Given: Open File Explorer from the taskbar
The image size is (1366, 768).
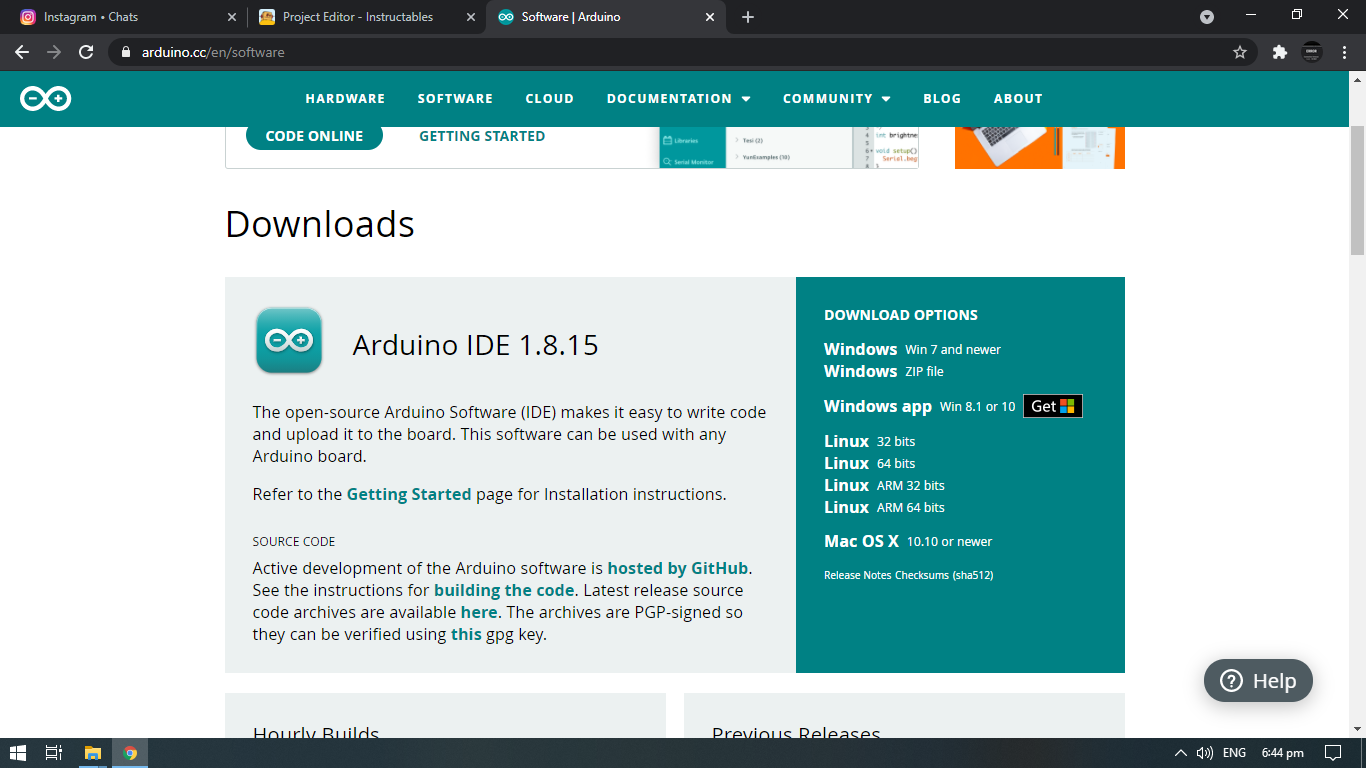Looking at the screenshot, I should [92, 753].
